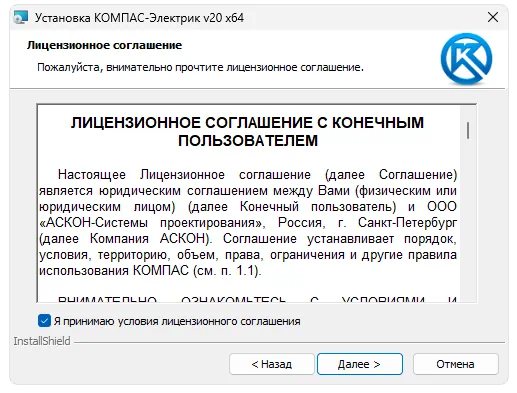Cancel installation via "Отмена" button

click(456, 364)
